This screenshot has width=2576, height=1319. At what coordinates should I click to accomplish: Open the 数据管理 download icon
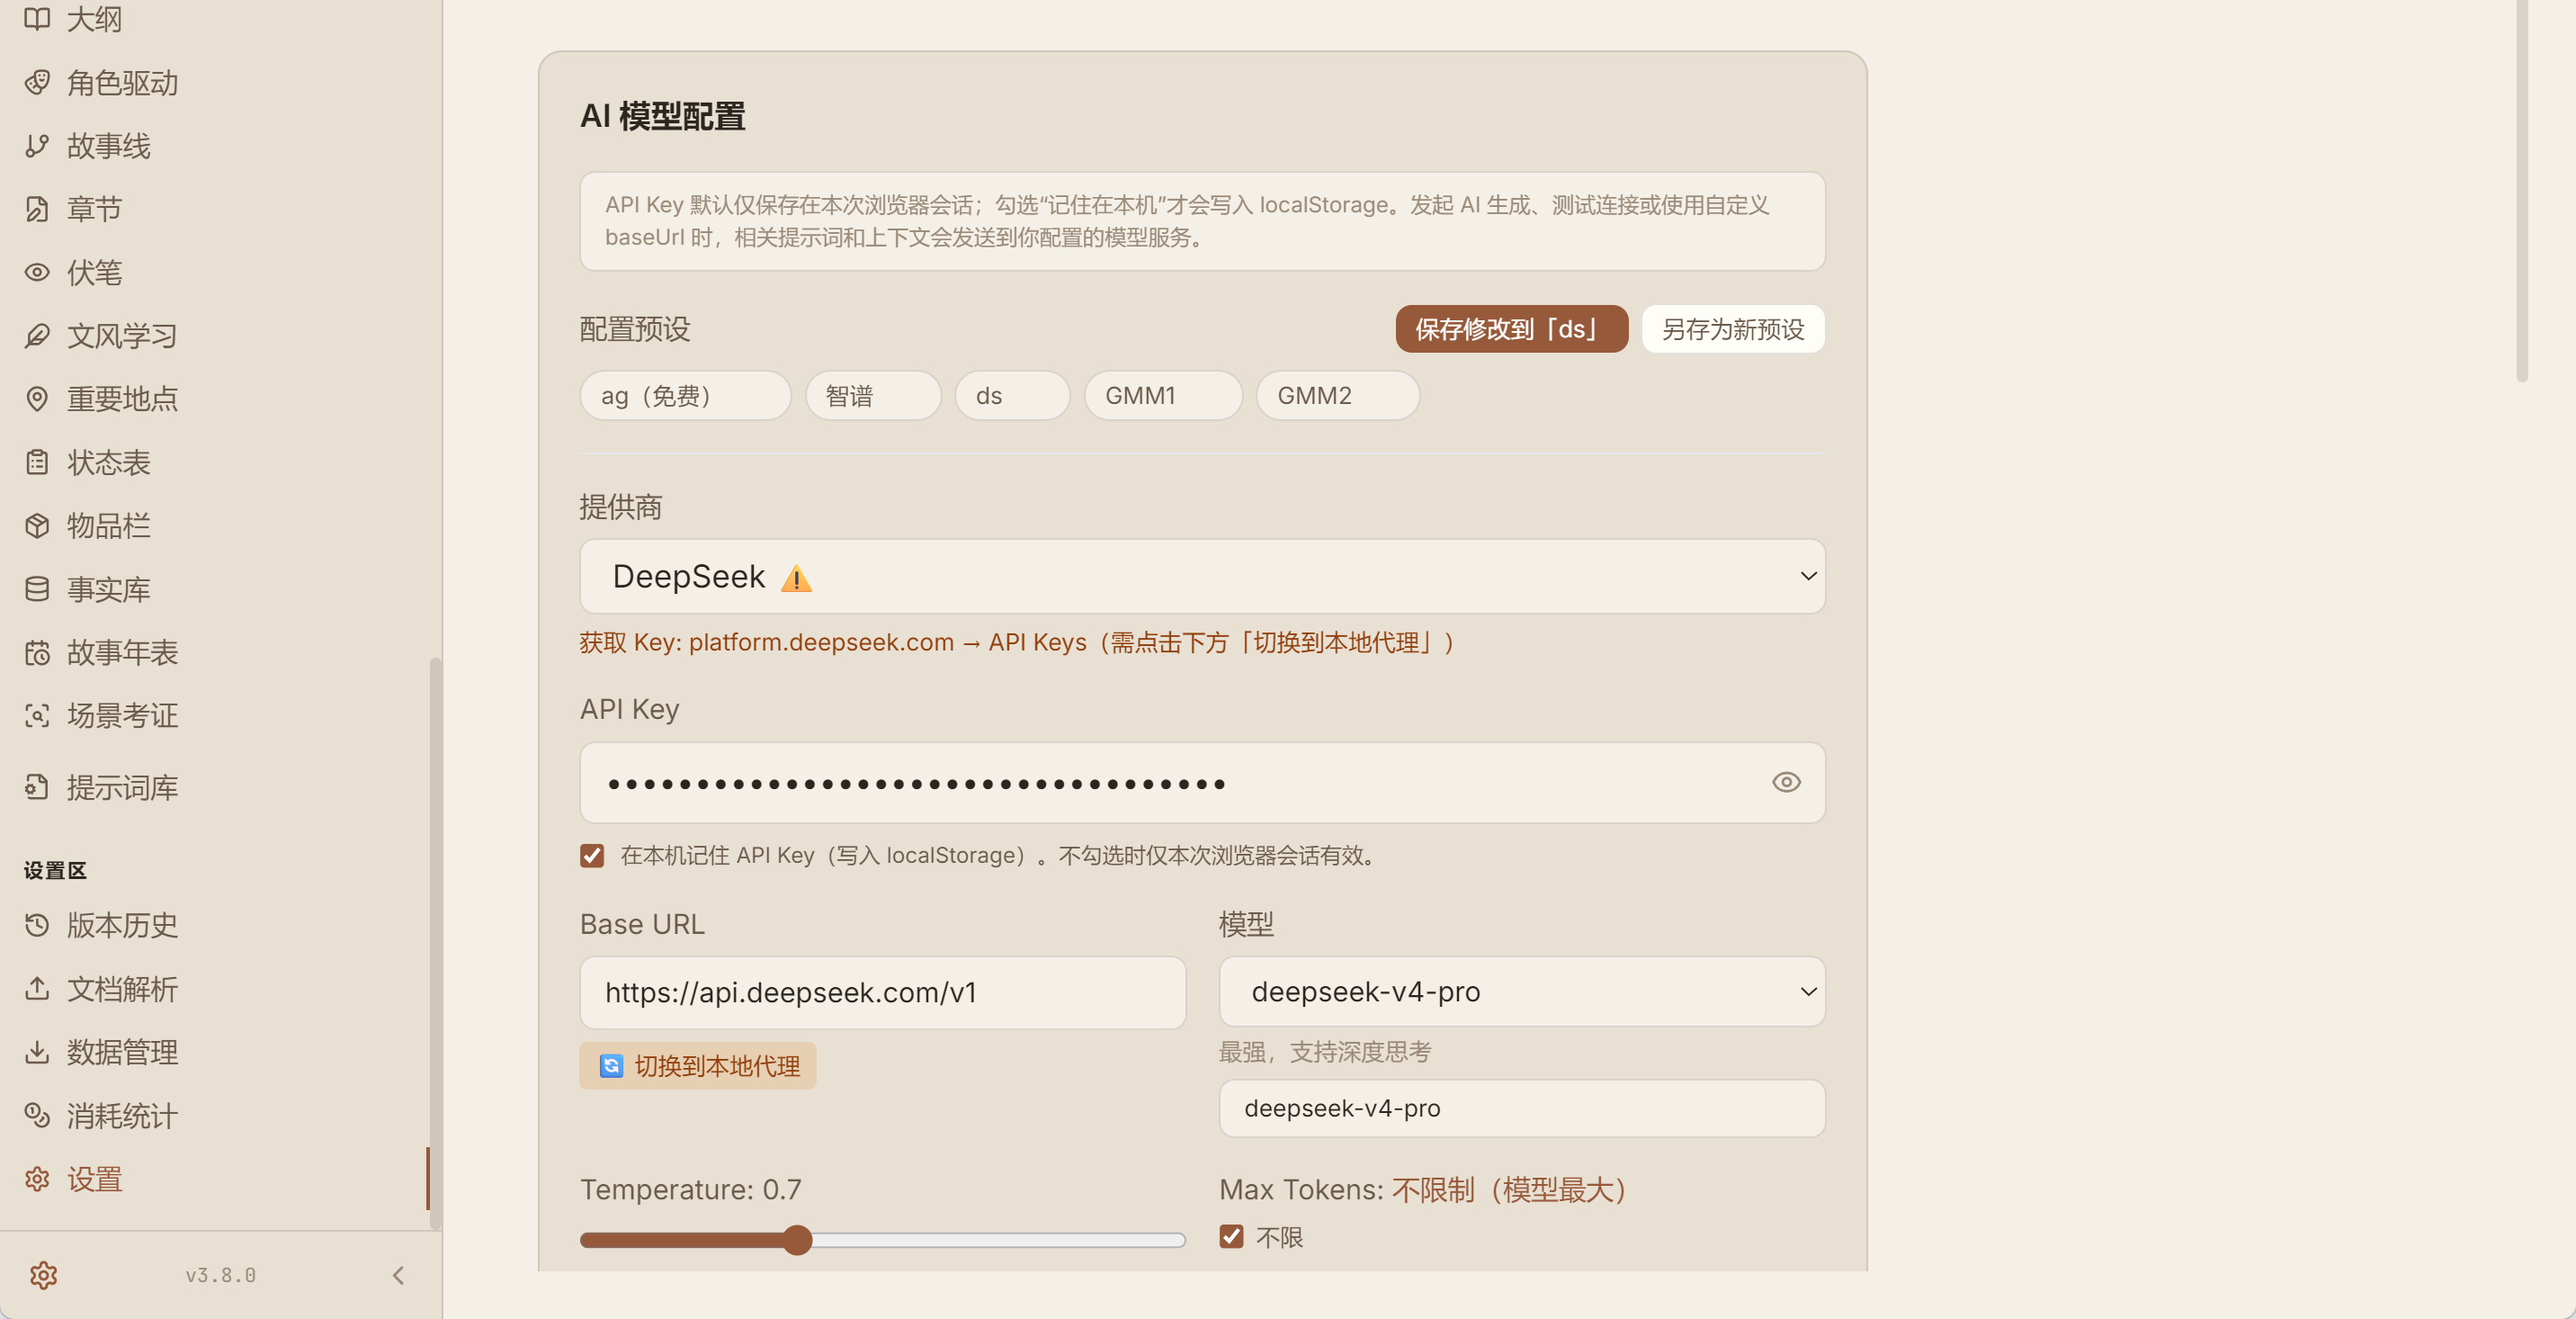[37, 1051]
